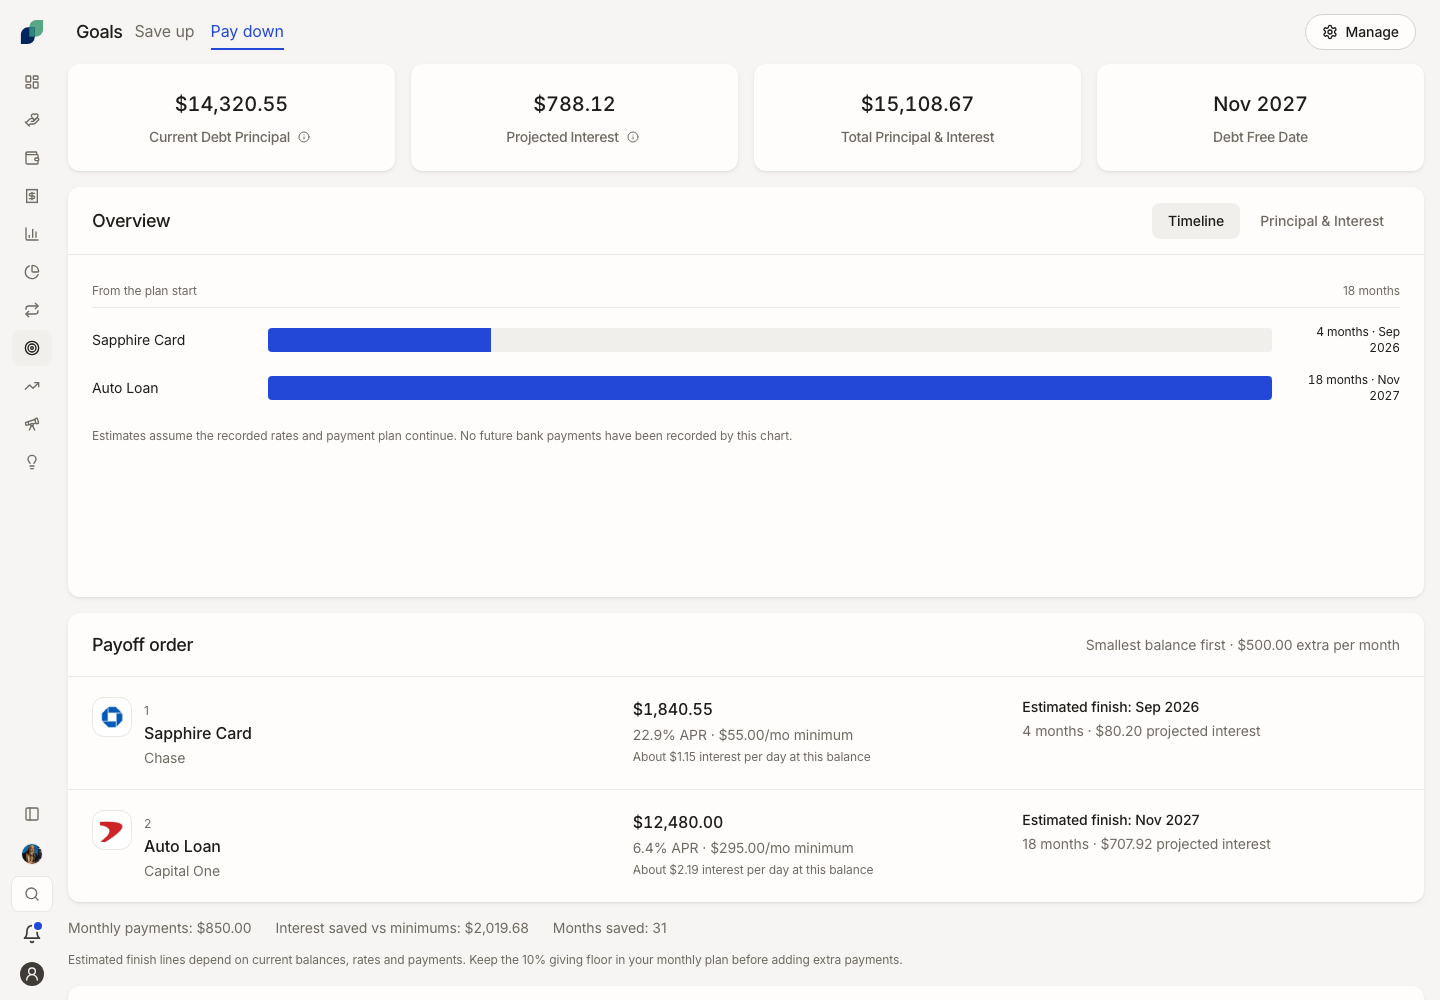The width and height of the screenshot is (1440, 1000).
Task: Click the $1,840.55 Sapphire balance
Action: [x=673, y=709]
